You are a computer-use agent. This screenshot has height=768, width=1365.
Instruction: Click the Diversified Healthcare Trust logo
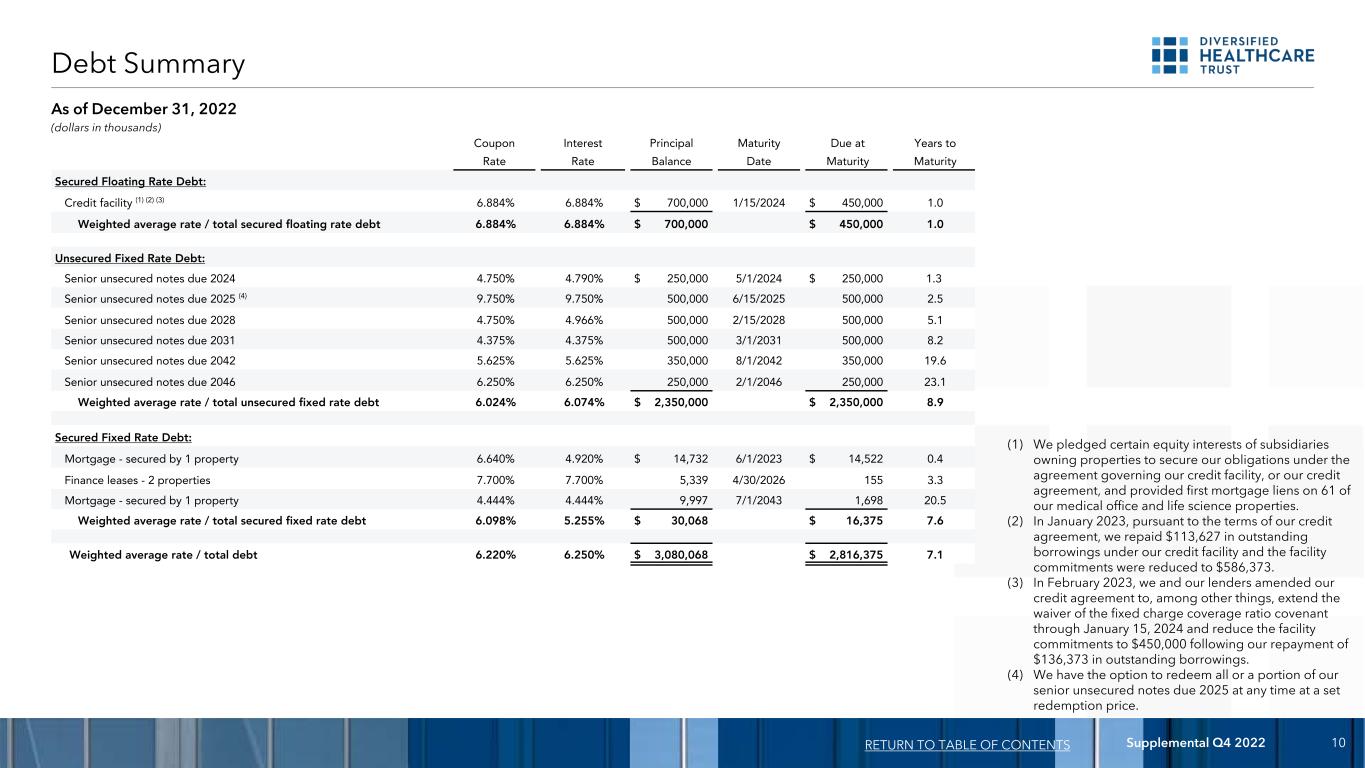click(1232, 56)
